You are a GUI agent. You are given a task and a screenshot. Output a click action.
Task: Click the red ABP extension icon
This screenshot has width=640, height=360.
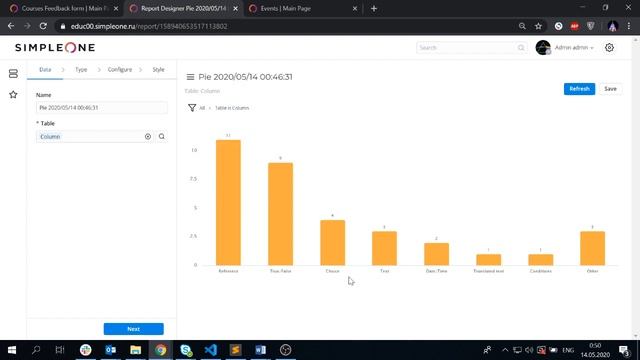(575, 26)
